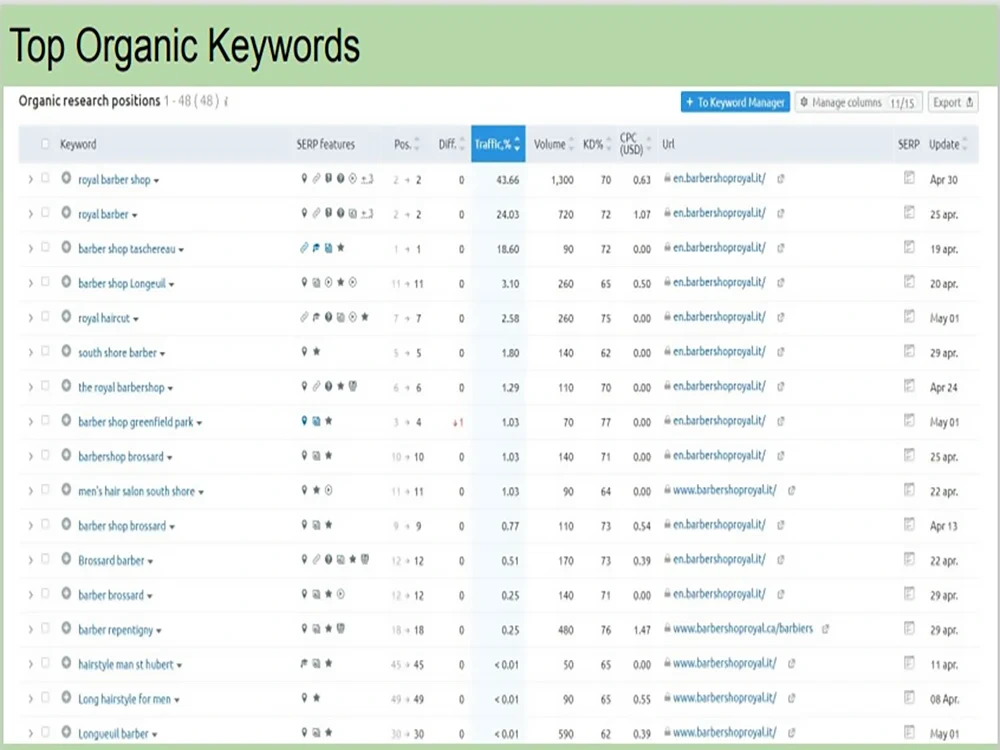Sort table by Diff. column
The width and height of the screenshot is (1000, 750).
coord(452,144)
